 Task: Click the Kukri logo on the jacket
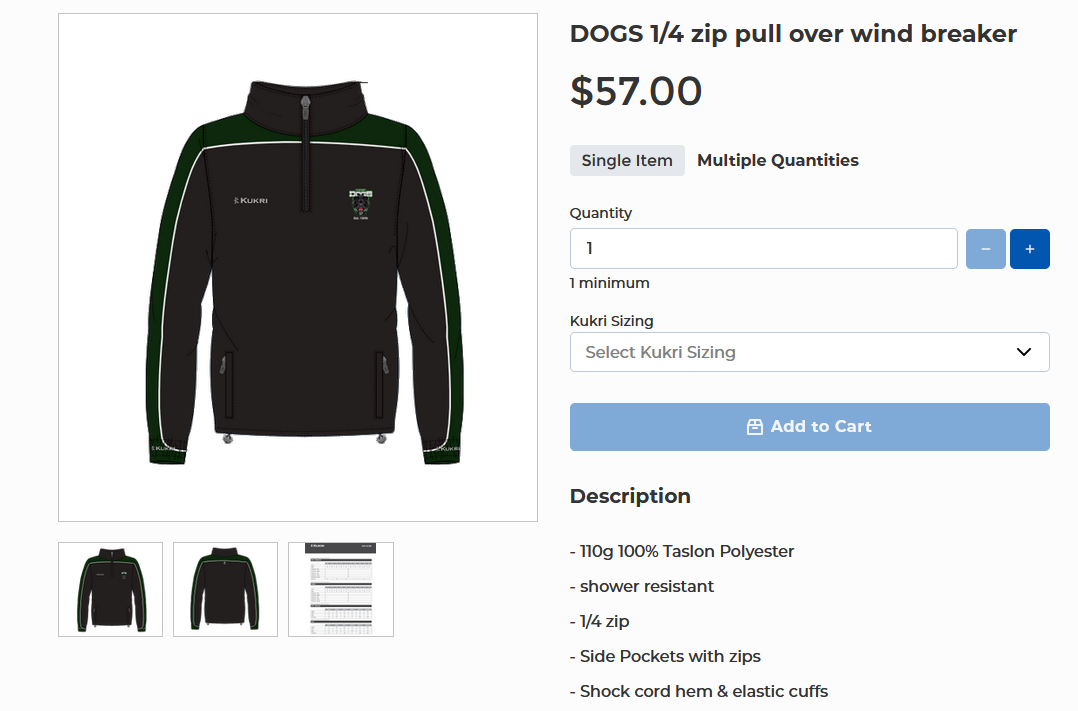click(251, 200)
